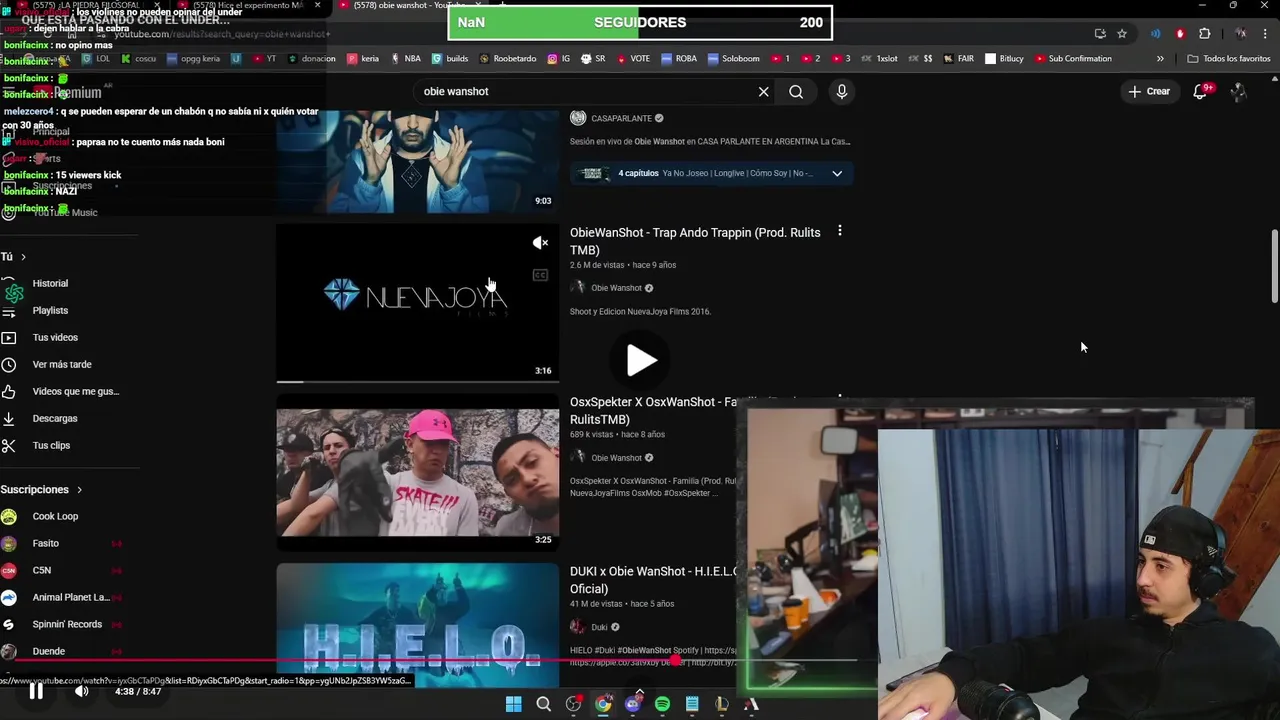1280x720 pixels.
Task: Click the large play button overlay
Action: [x=641, y=360]
